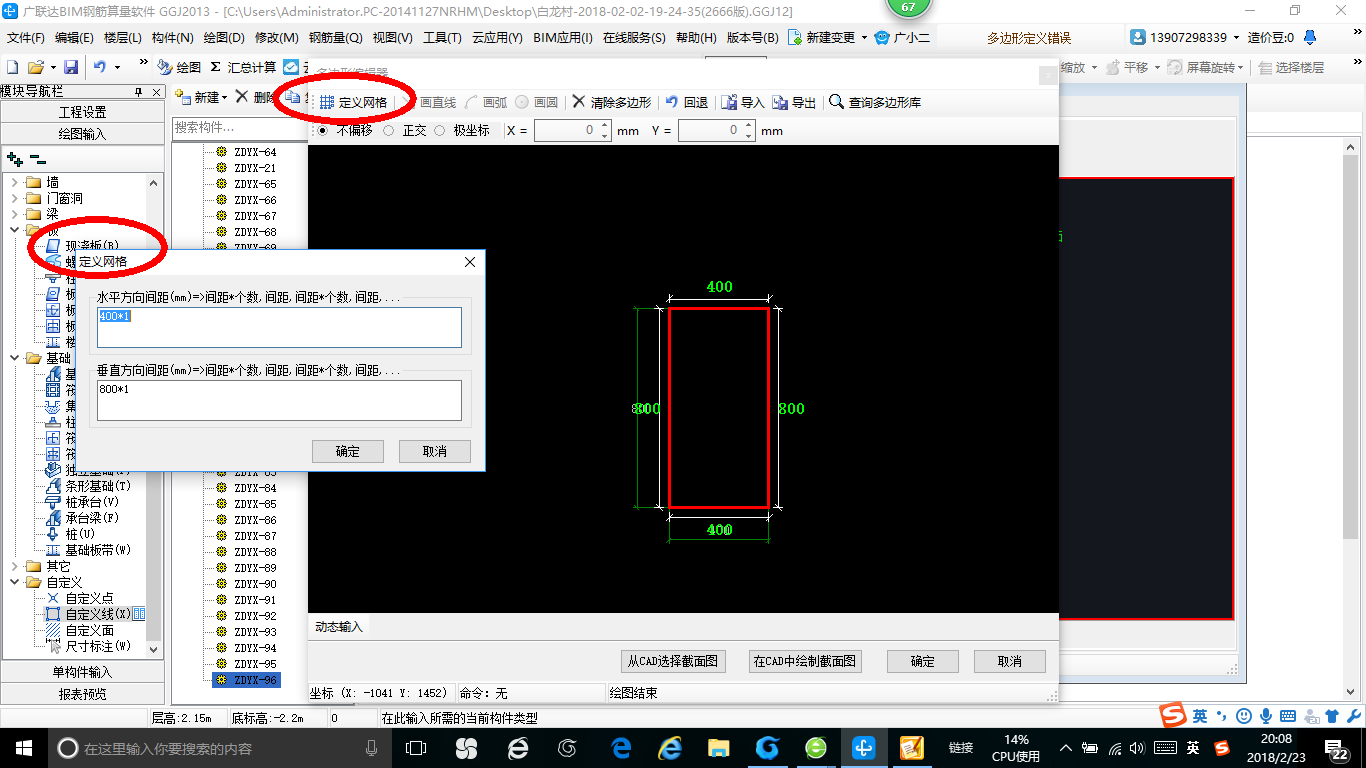Click the 搜索构件 search box

(238, 128)
